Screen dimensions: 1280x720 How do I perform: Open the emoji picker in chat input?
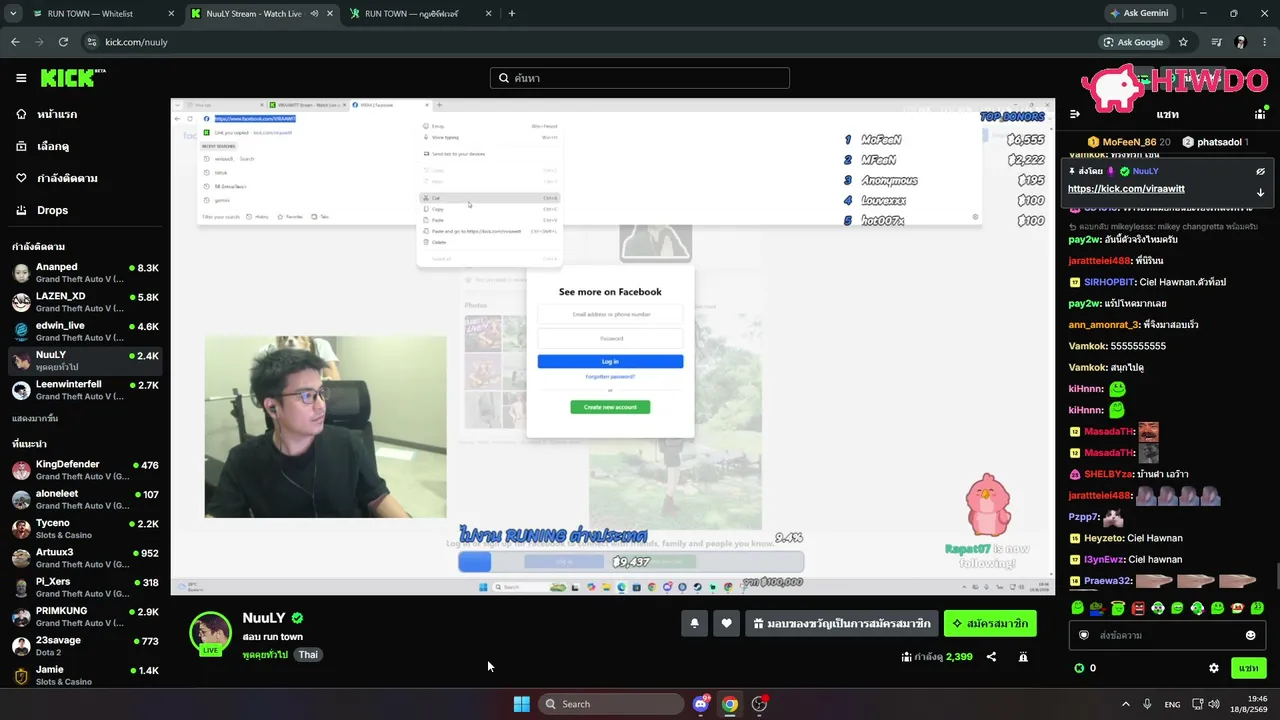[1250, 635]
